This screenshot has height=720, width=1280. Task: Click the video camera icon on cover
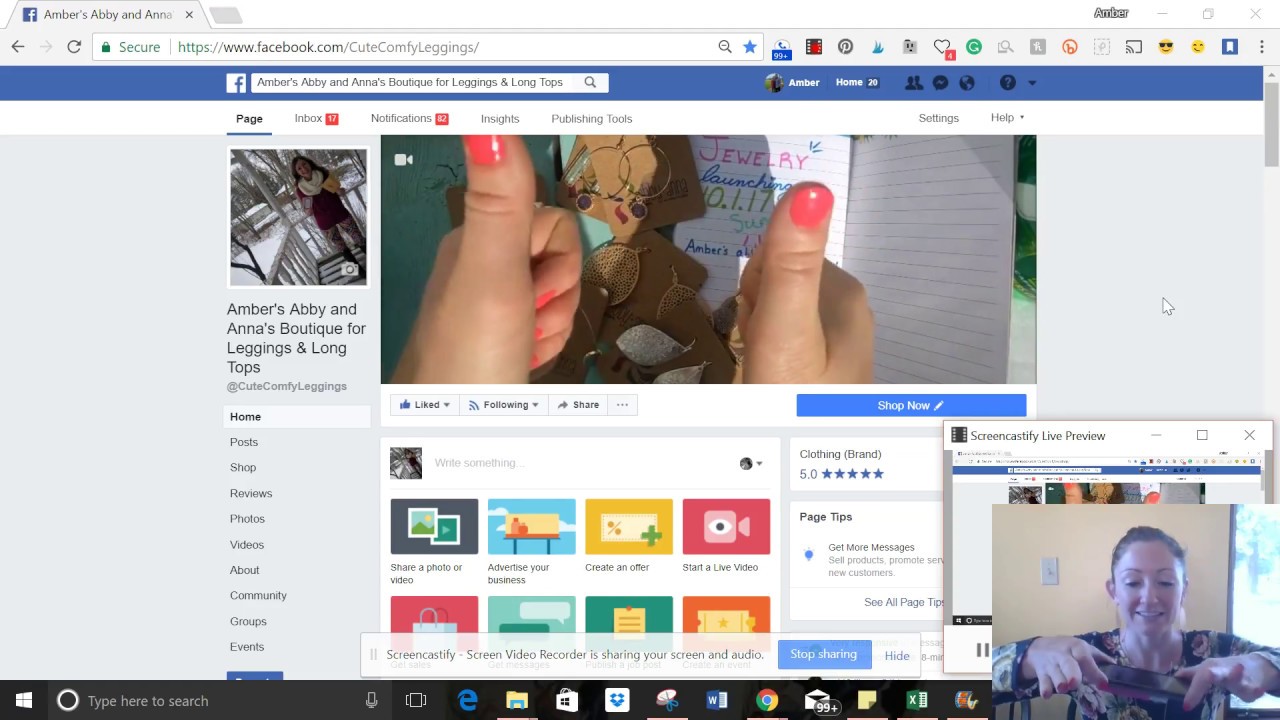(x=403, y=159)
